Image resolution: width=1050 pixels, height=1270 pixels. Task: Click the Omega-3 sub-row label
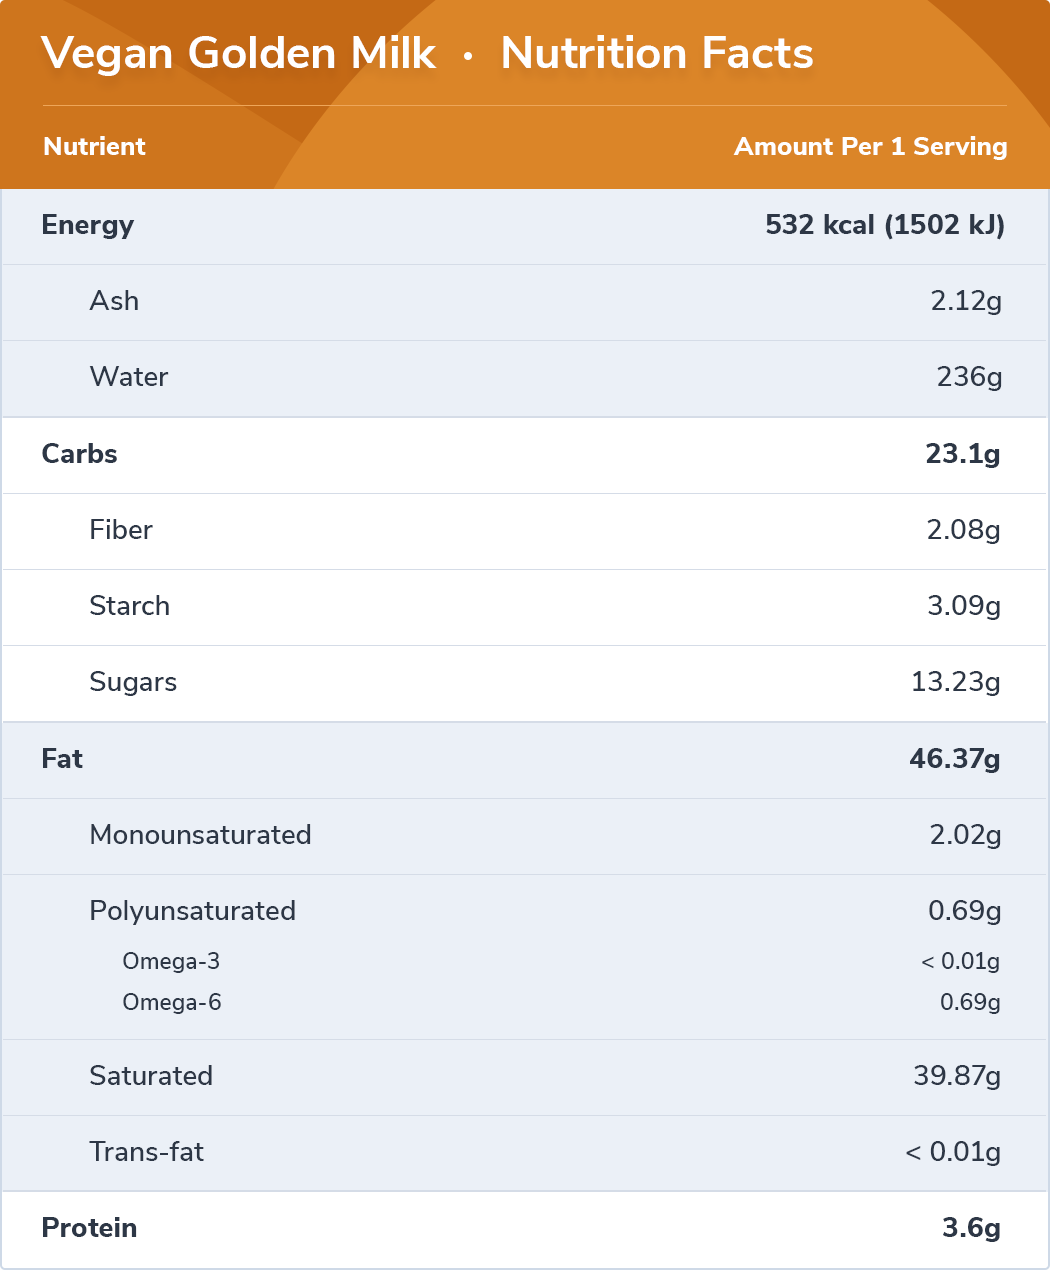pyautogui.click(x=171, y=961)
